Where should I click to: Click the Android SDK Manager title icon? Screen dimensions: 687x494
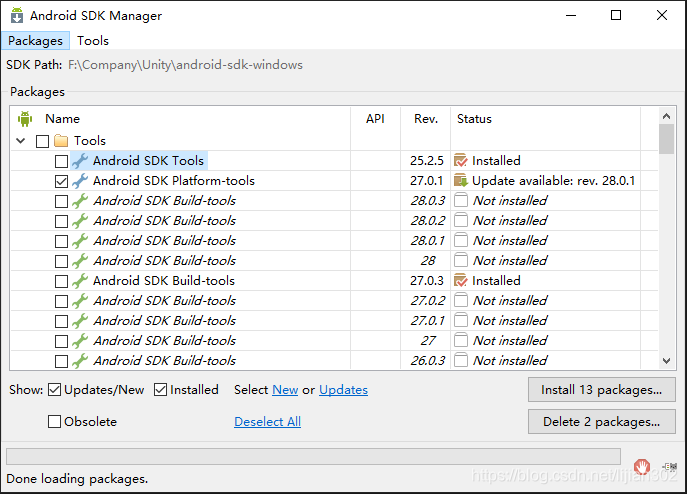17,15
